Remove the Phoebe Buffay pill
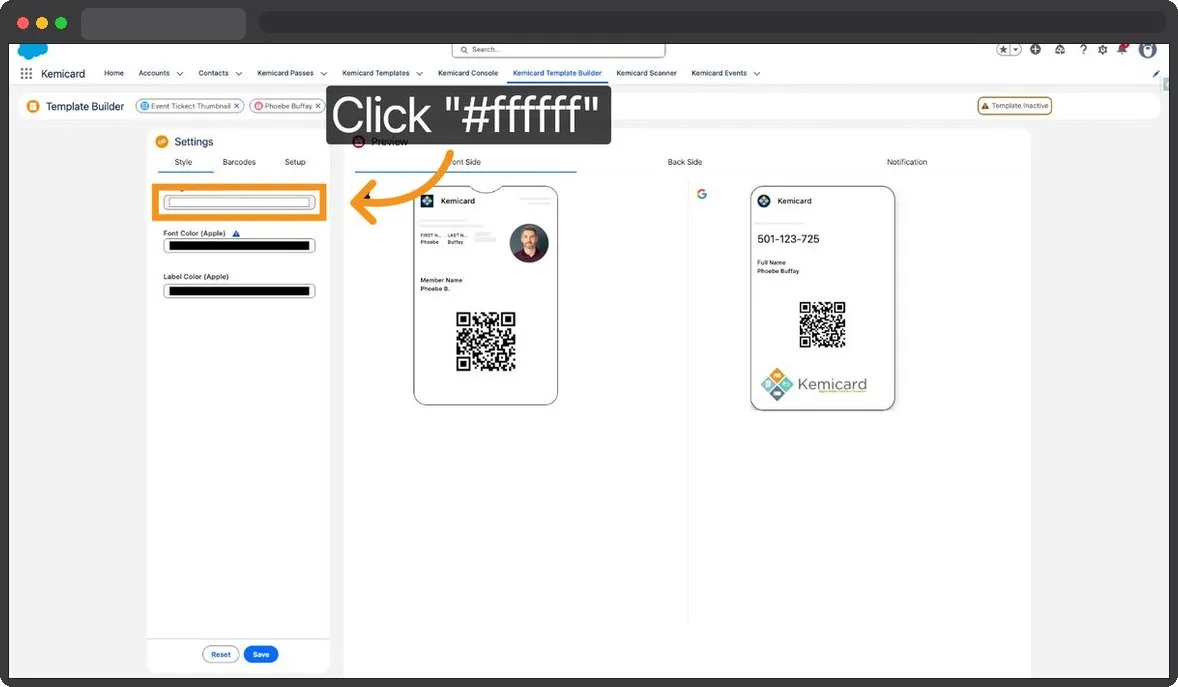Viewport: 1178px width, 687px height. click(x=318, y=106)
